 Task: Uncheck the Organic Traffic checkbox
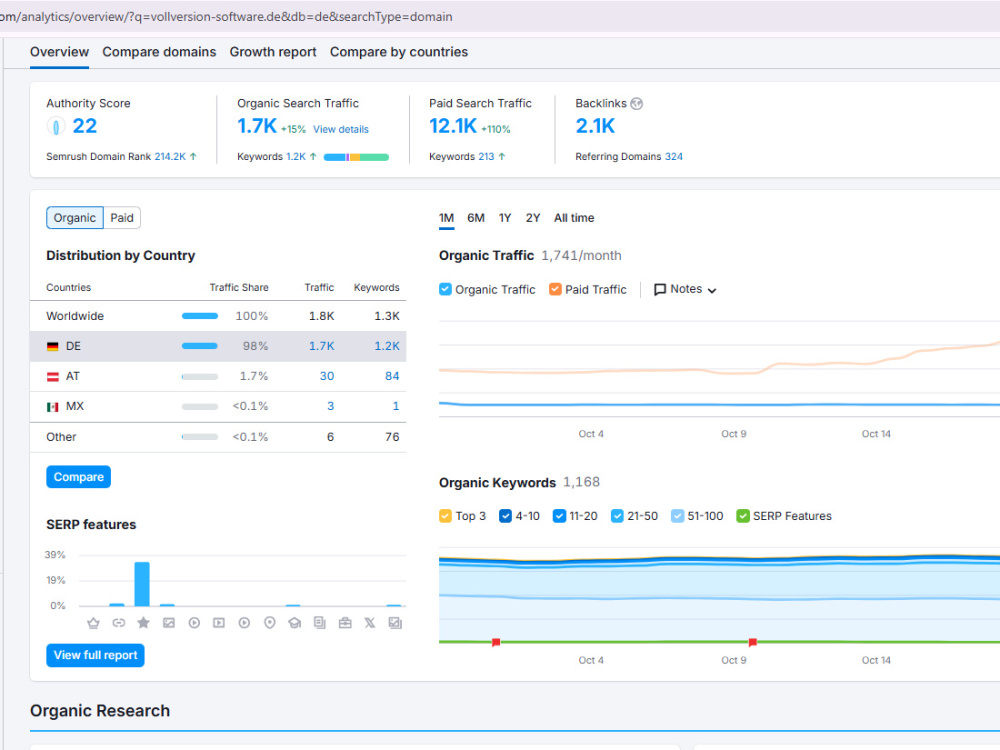[x=445, y=290]
